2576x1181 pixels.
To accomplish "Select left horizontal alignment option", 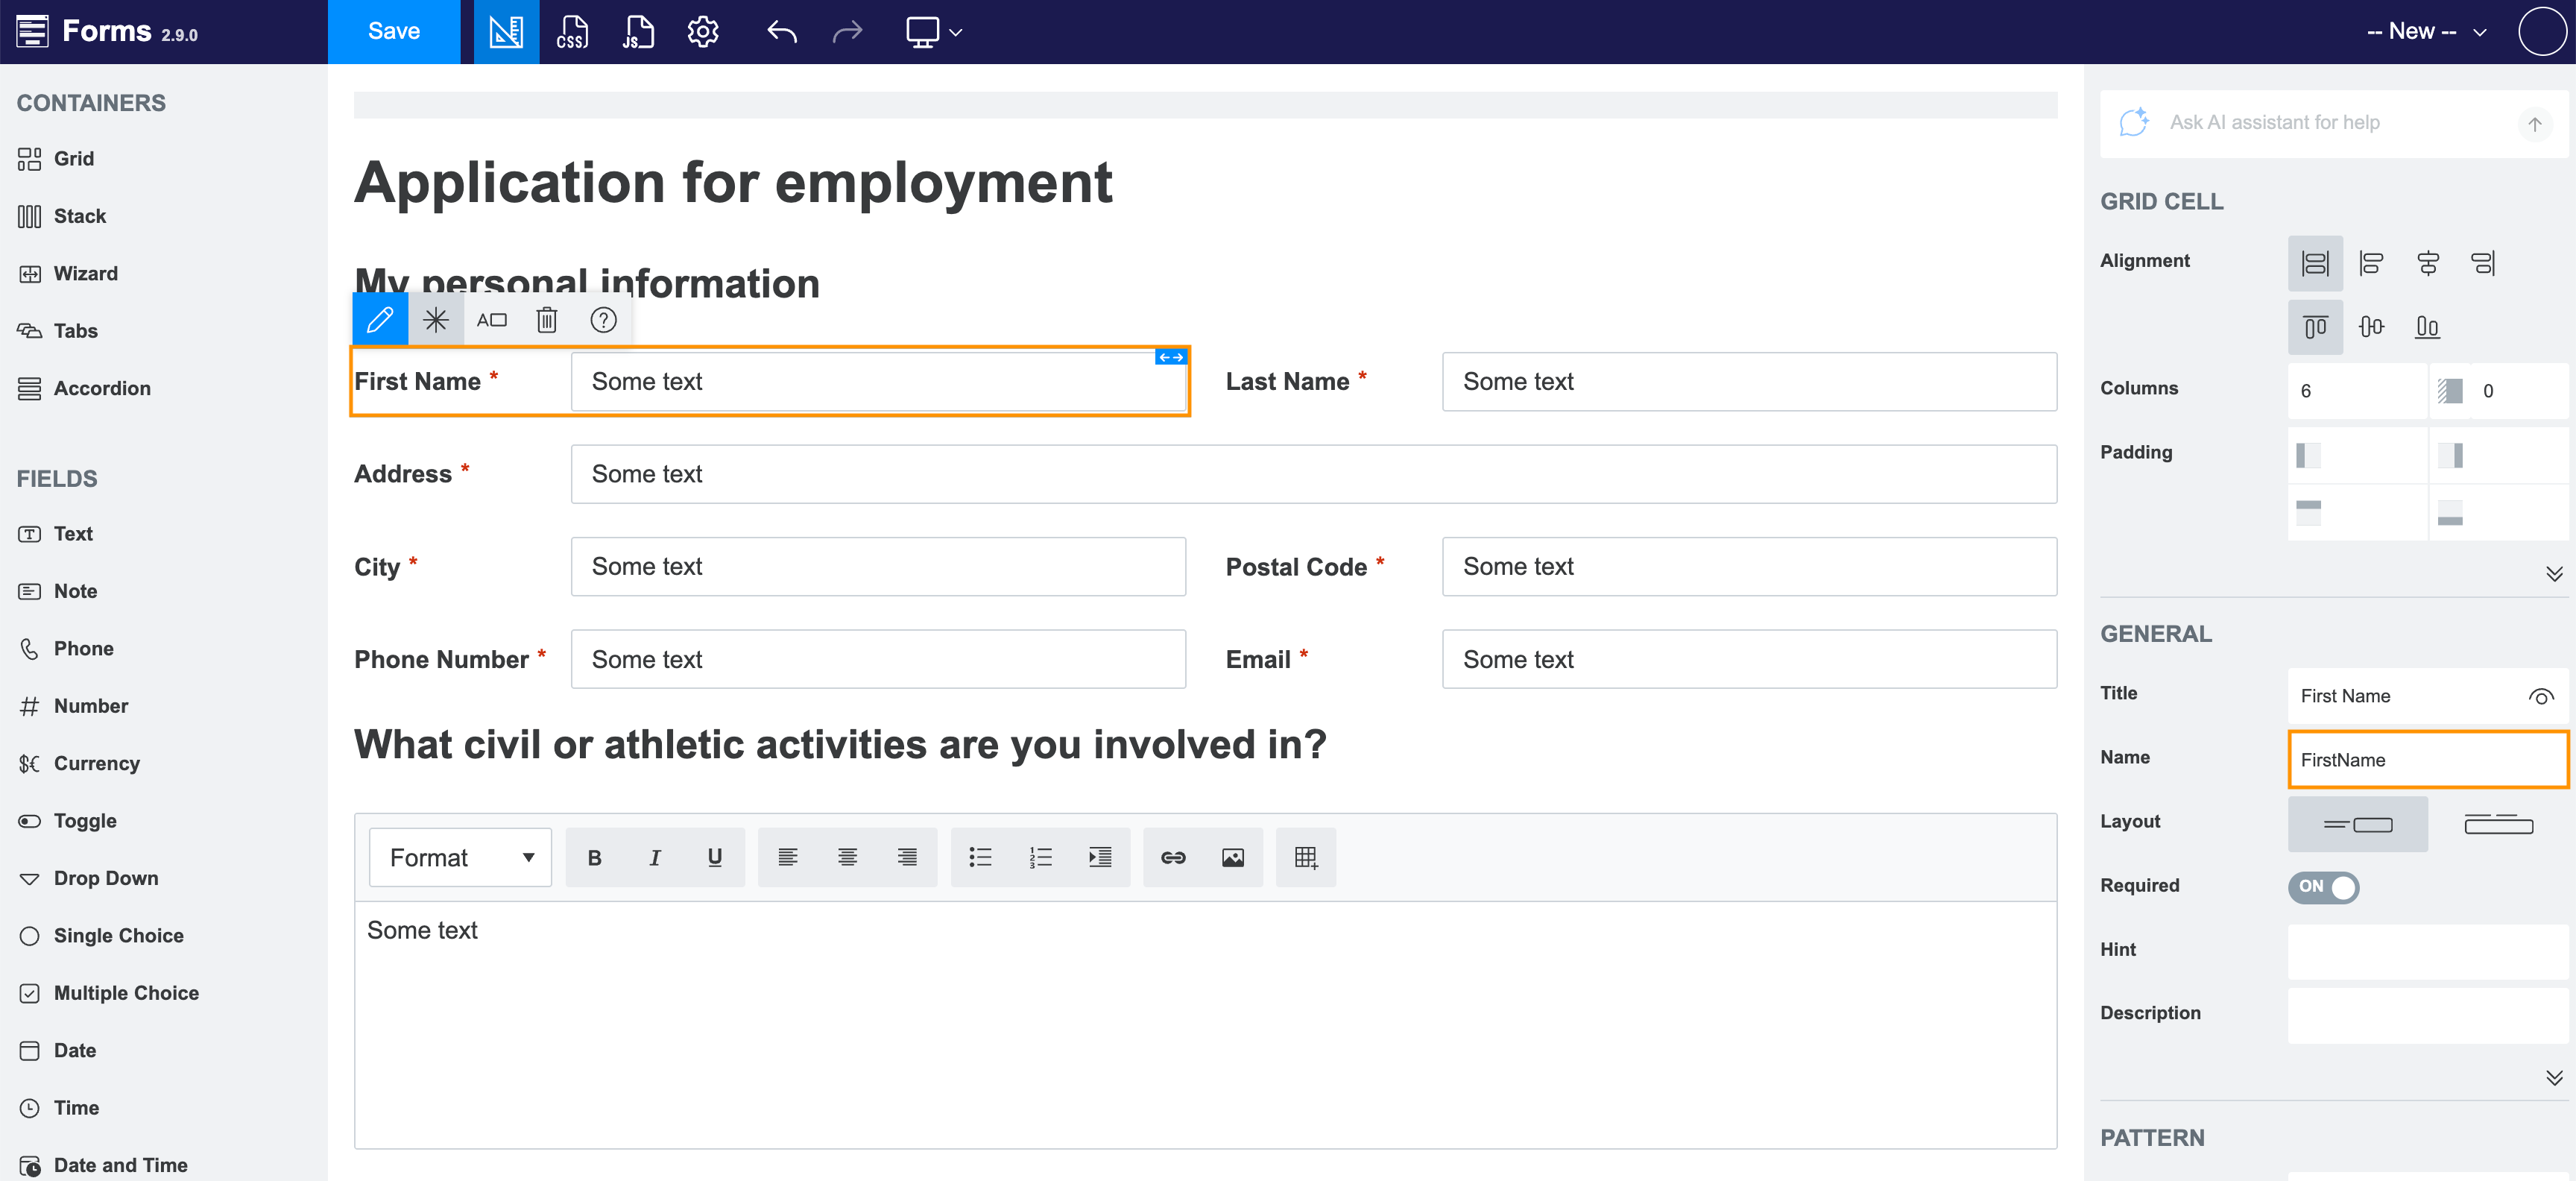I will coord(2371,263).
